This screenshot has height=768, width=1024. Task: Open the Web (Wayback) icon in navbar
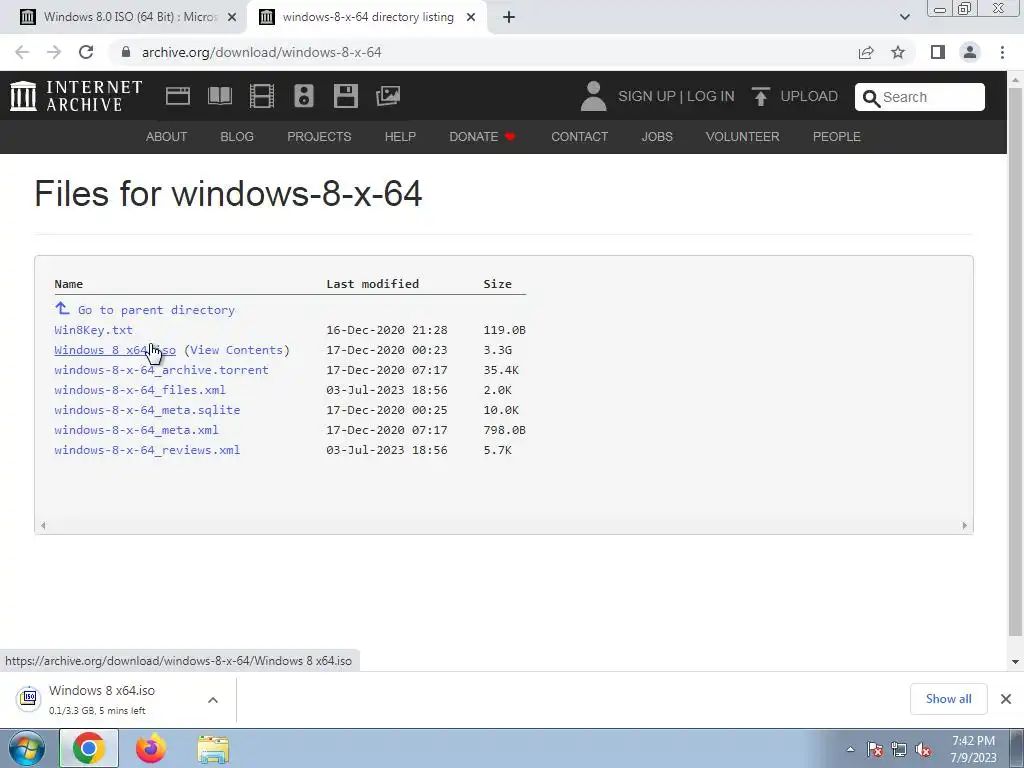click(x=178, y=96)
